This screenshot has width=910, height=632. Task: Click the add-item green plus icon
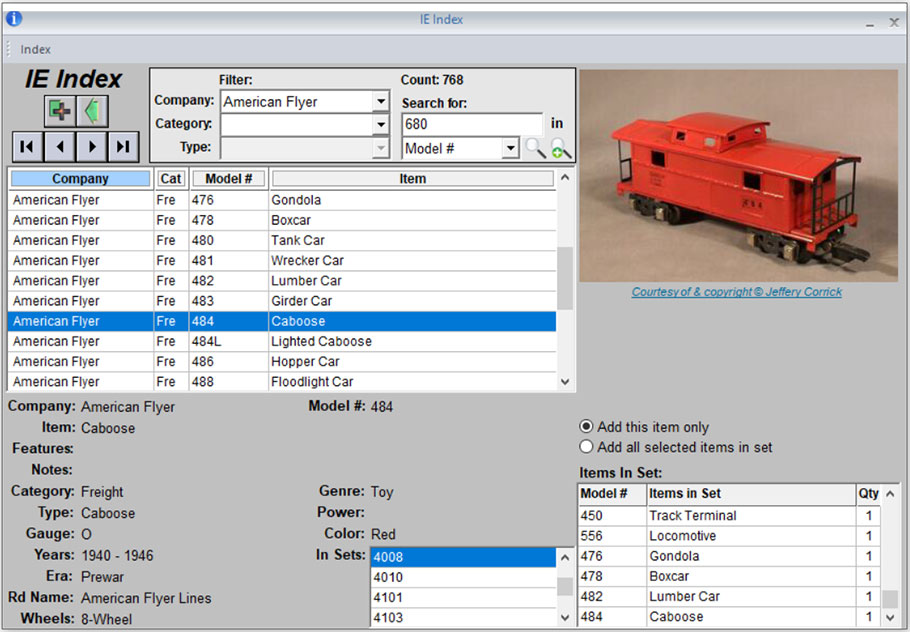pyautogui.click(x=60, y=111)
